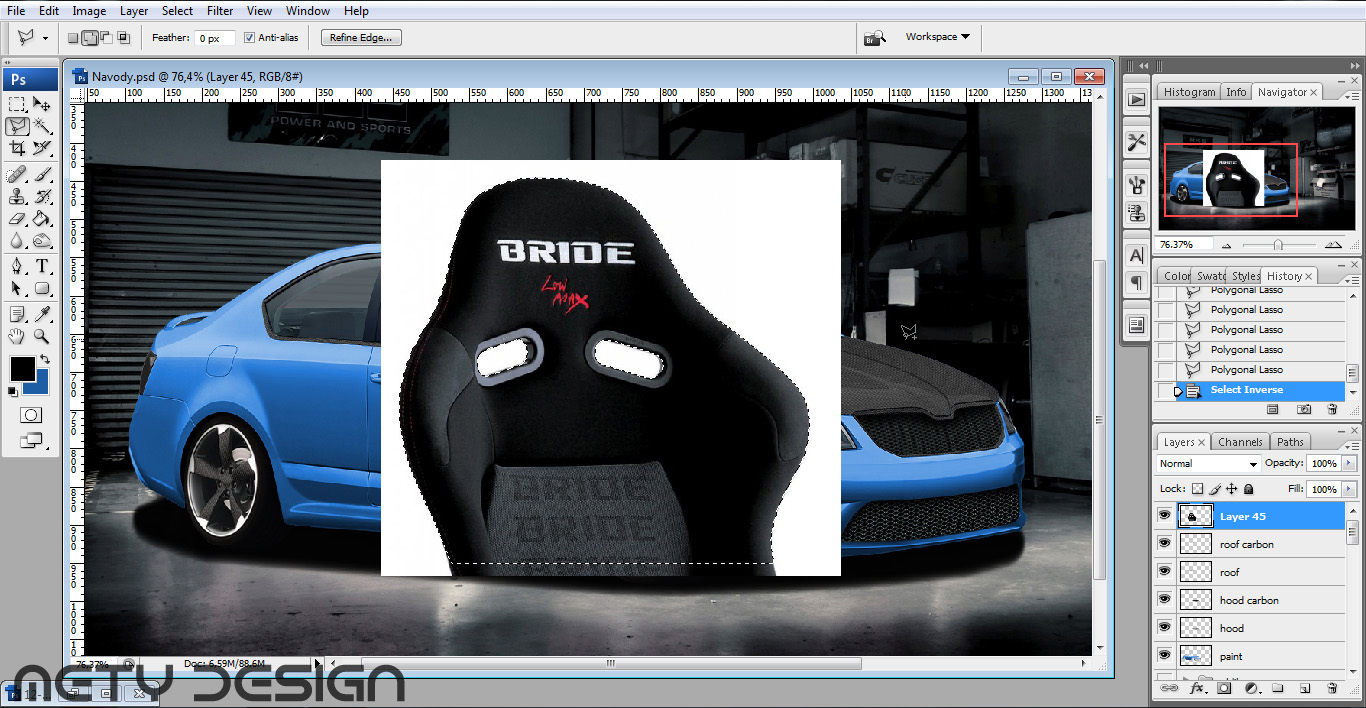This screenshot has height=708, width=1366.
Task: Select the Healing Brush tool
Action: (x=17, y=174)
